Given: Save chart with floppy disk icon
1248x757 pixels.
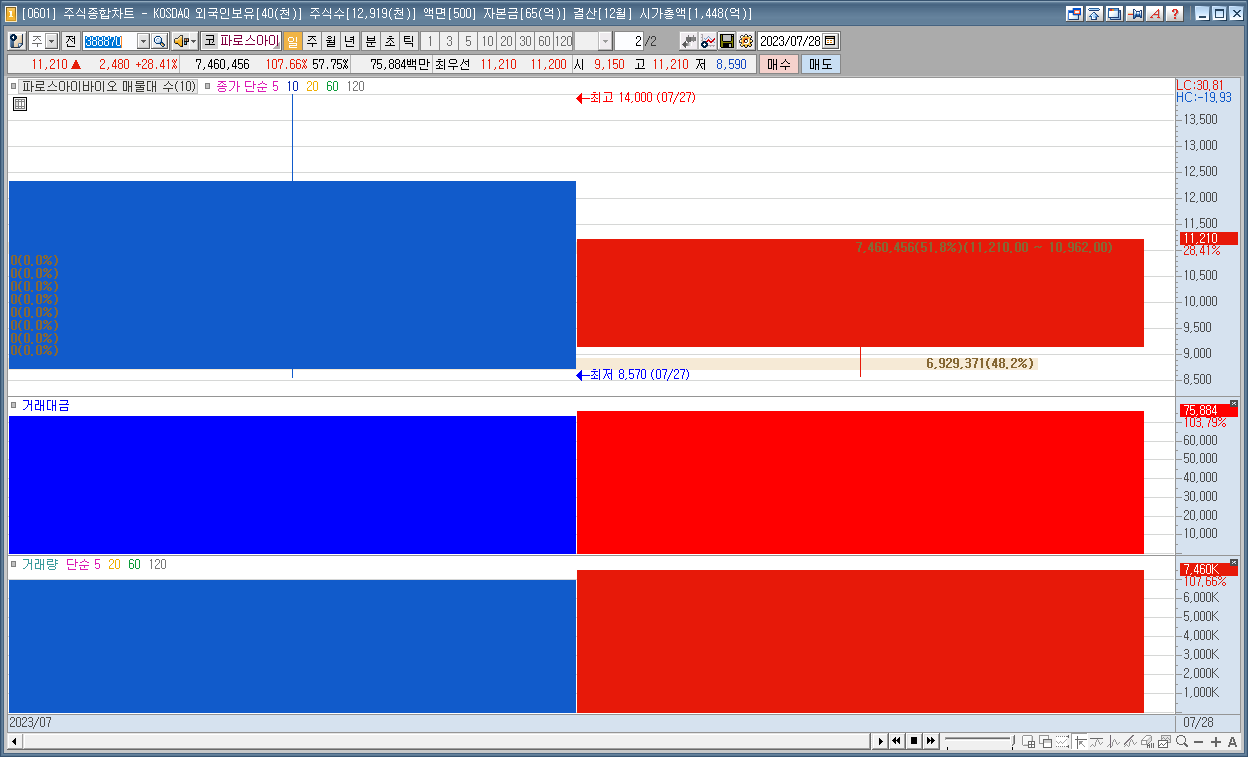Looking at the screenshot, I should pos(727,41).
